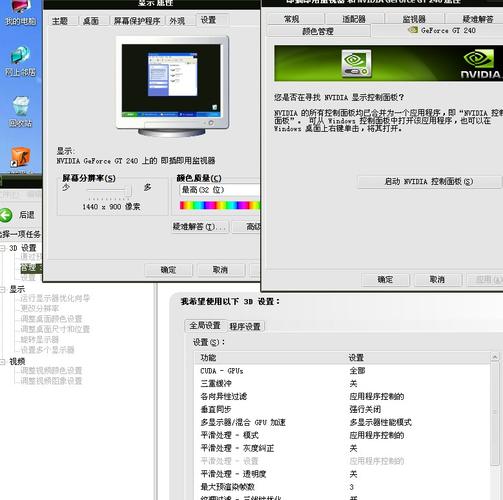
Task: Adjust the screen resolution slider
Action: [128, 191]
